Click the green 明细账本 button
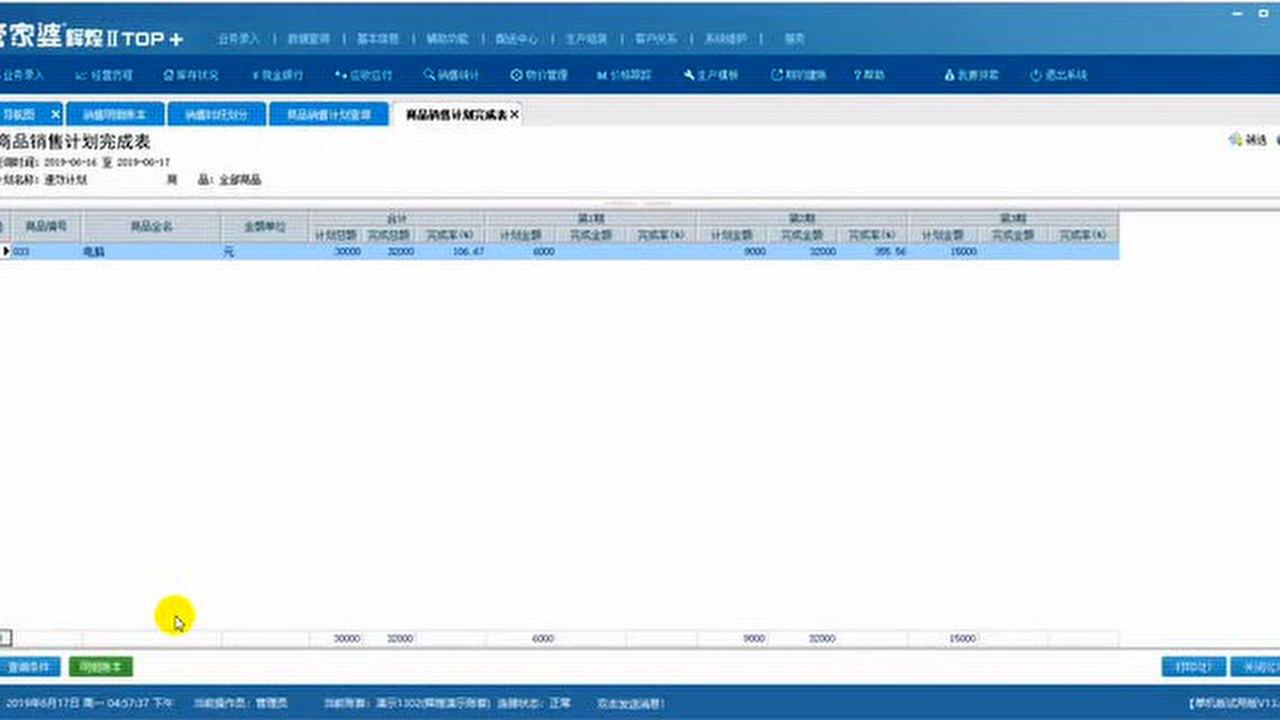 (101, 667)
